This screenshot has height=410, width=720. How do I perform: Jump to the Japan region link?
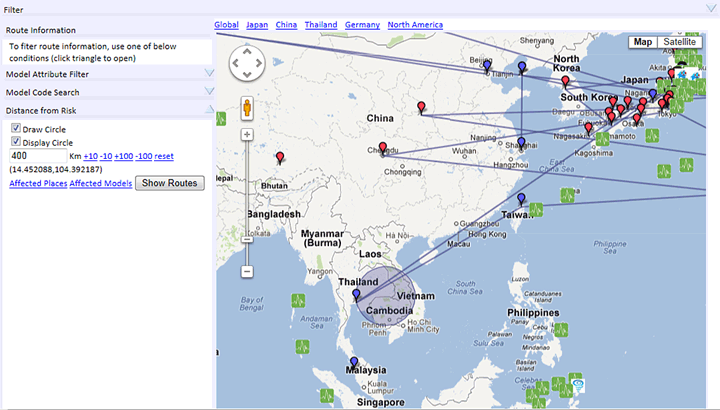pos(257,24)
